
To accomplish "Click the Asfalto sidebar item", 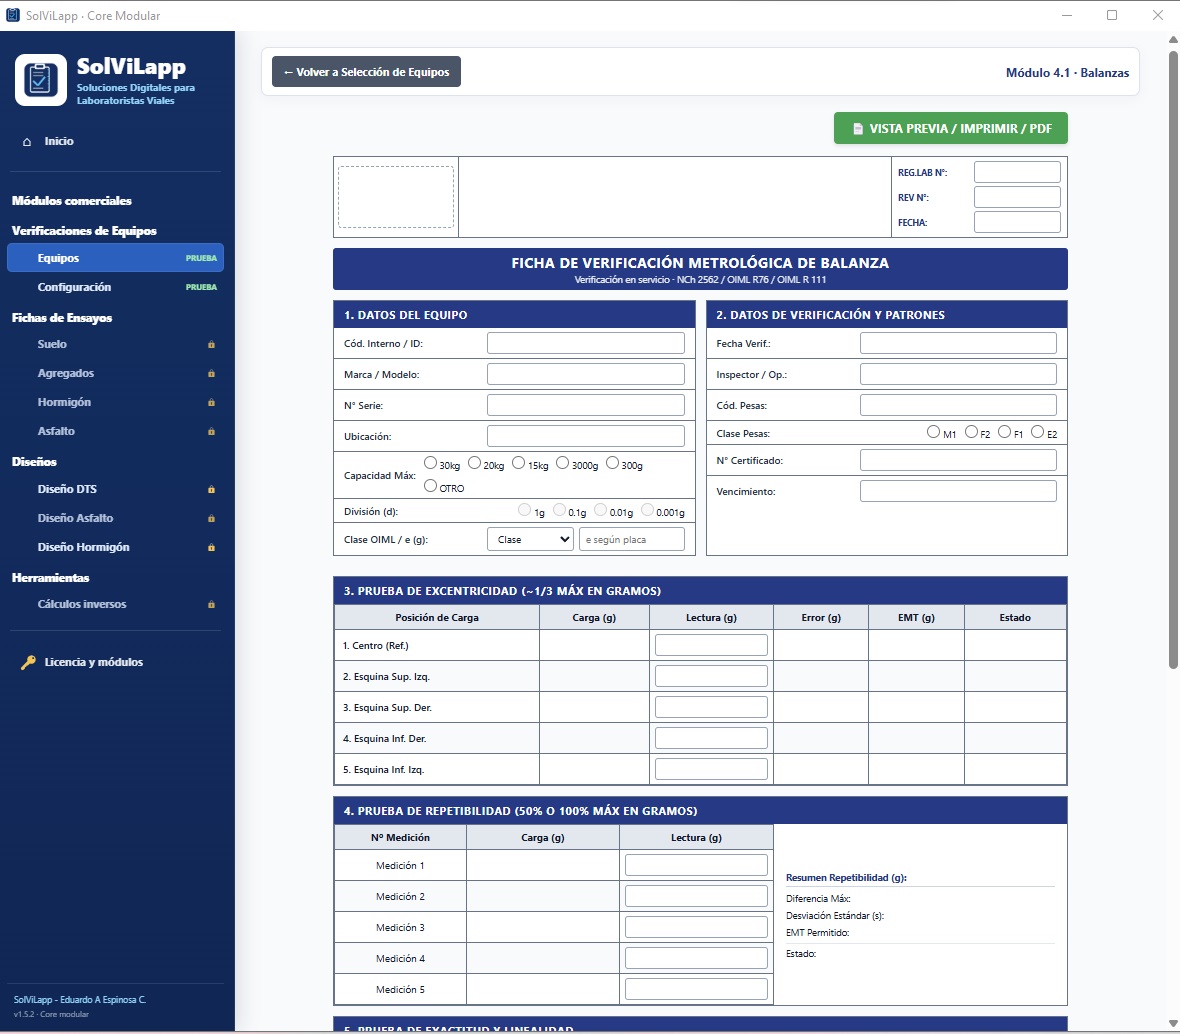I will tap(116, 432).
